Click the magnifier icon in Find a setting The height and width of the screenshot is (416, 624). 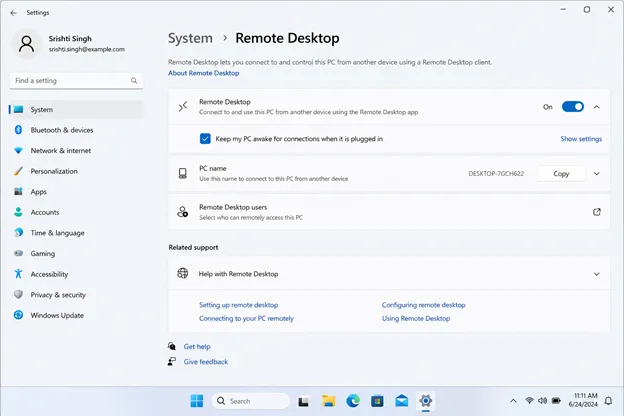(134, 80)
